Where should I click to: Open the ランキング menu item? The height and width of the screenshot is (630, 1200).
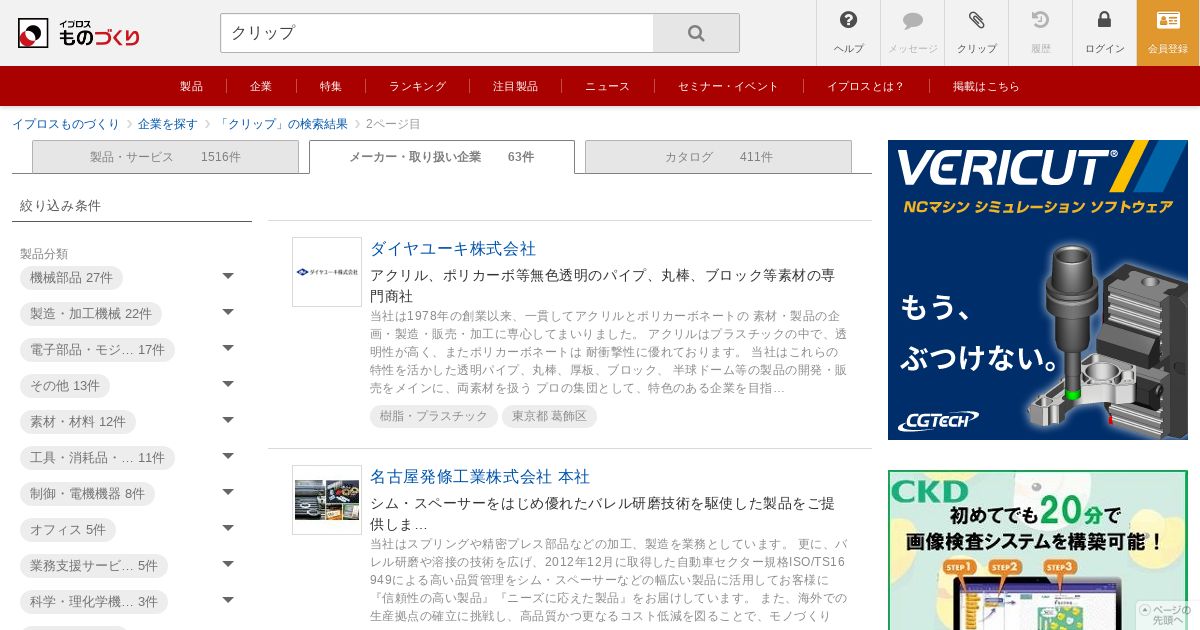coord(417,86)
